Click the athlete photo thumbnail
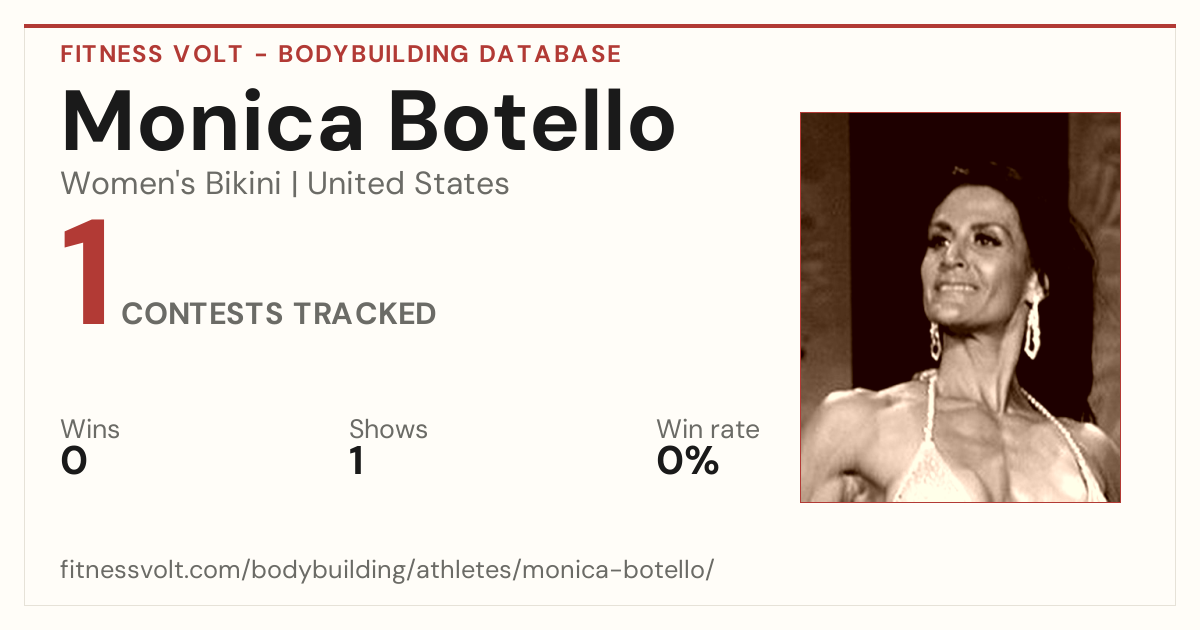 pyautogui.click(x=960, y=307)
